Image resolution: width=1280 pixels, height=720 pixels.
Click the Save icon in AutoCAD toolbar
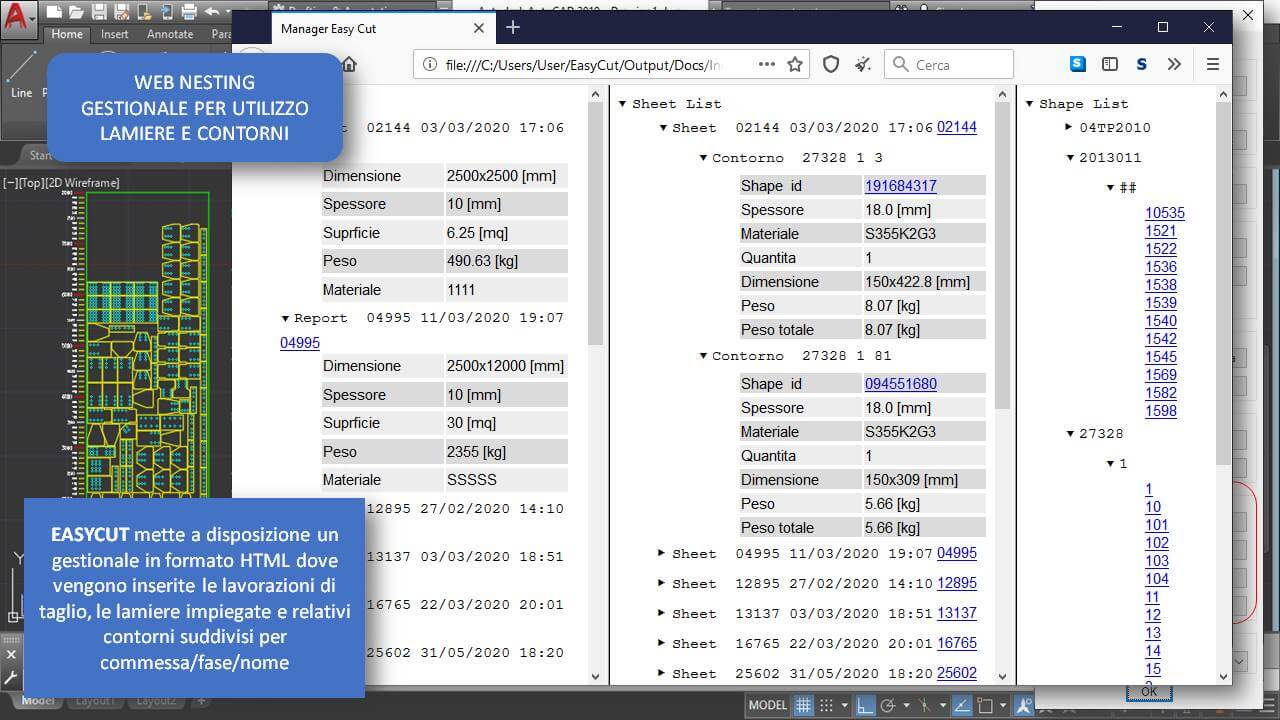[x=101, y=12]
